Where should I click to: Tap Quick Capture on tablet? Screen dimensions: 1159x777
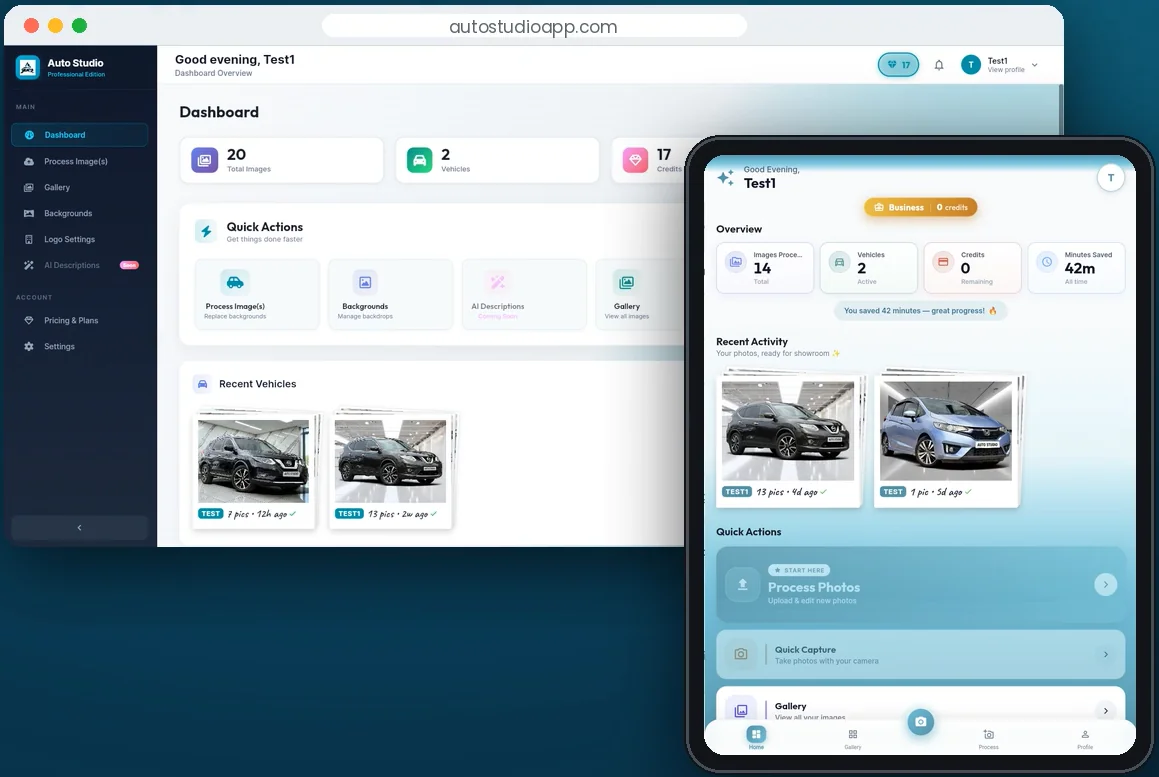point(920,654)
